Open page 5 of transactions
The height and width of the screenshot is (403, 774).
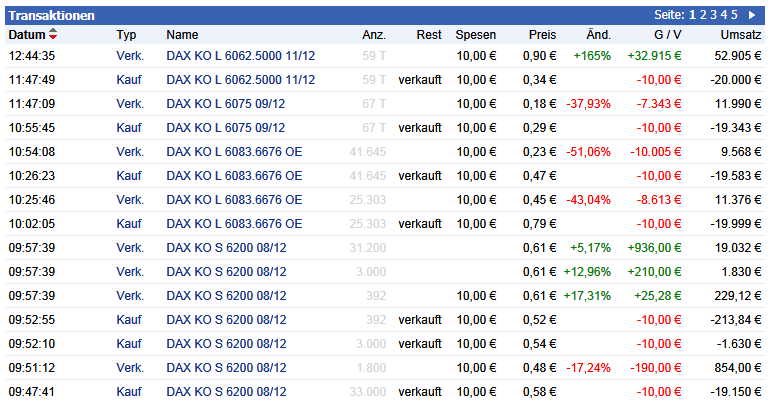[x=734, y=15]
